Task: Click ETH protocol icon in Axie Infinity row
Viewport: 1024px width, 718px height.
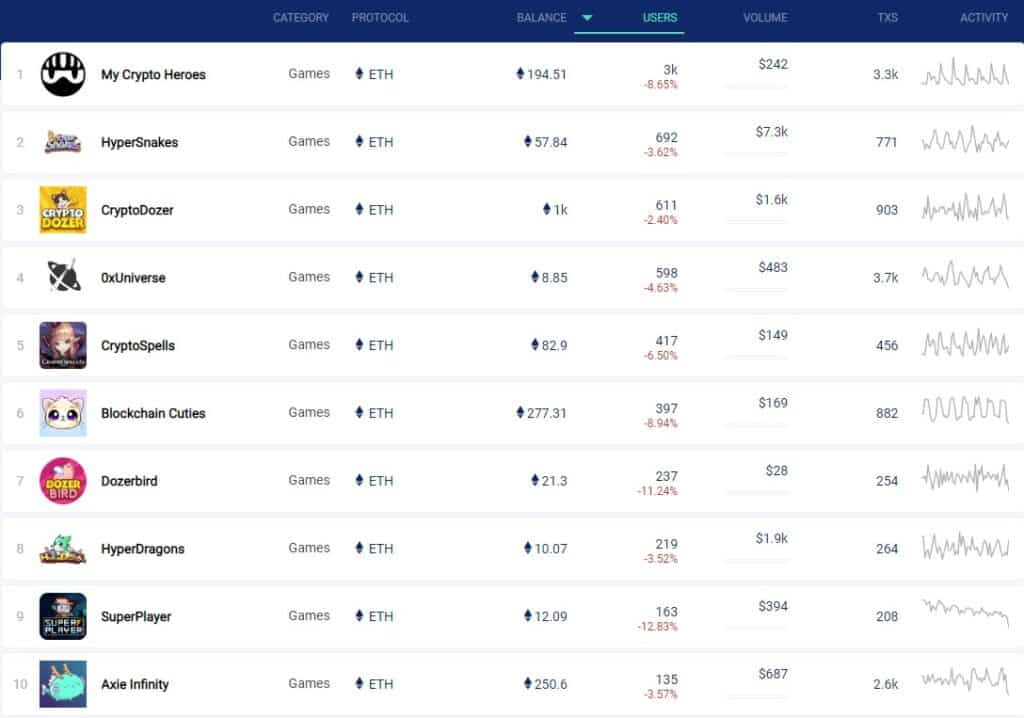Action: pyautogui.click(x=359, y=683)
